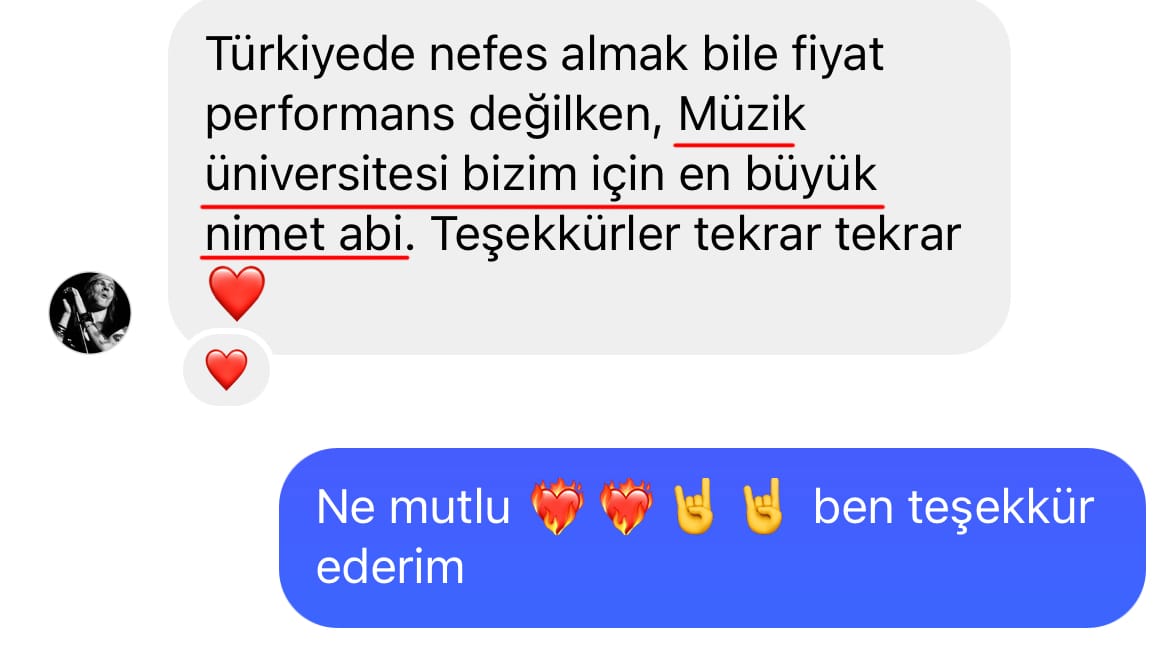Click the second rock hand emoji

tap(763, 506)
